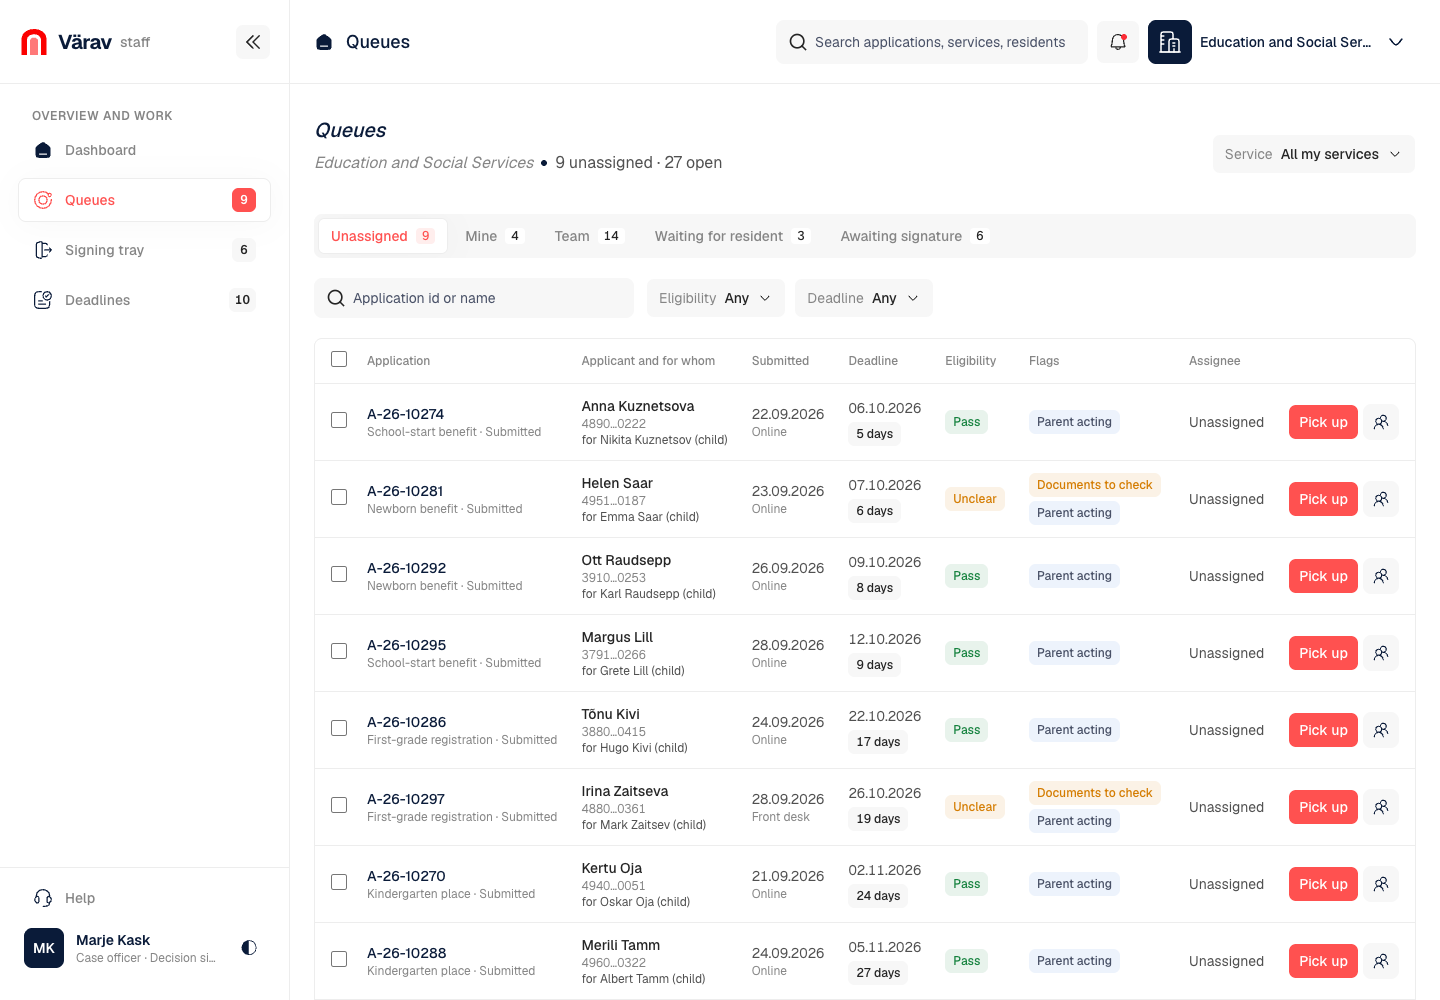Go to Dashboard in the sidebar
This screenshot has width=1440, height=1000.
(x=144, y=150)
